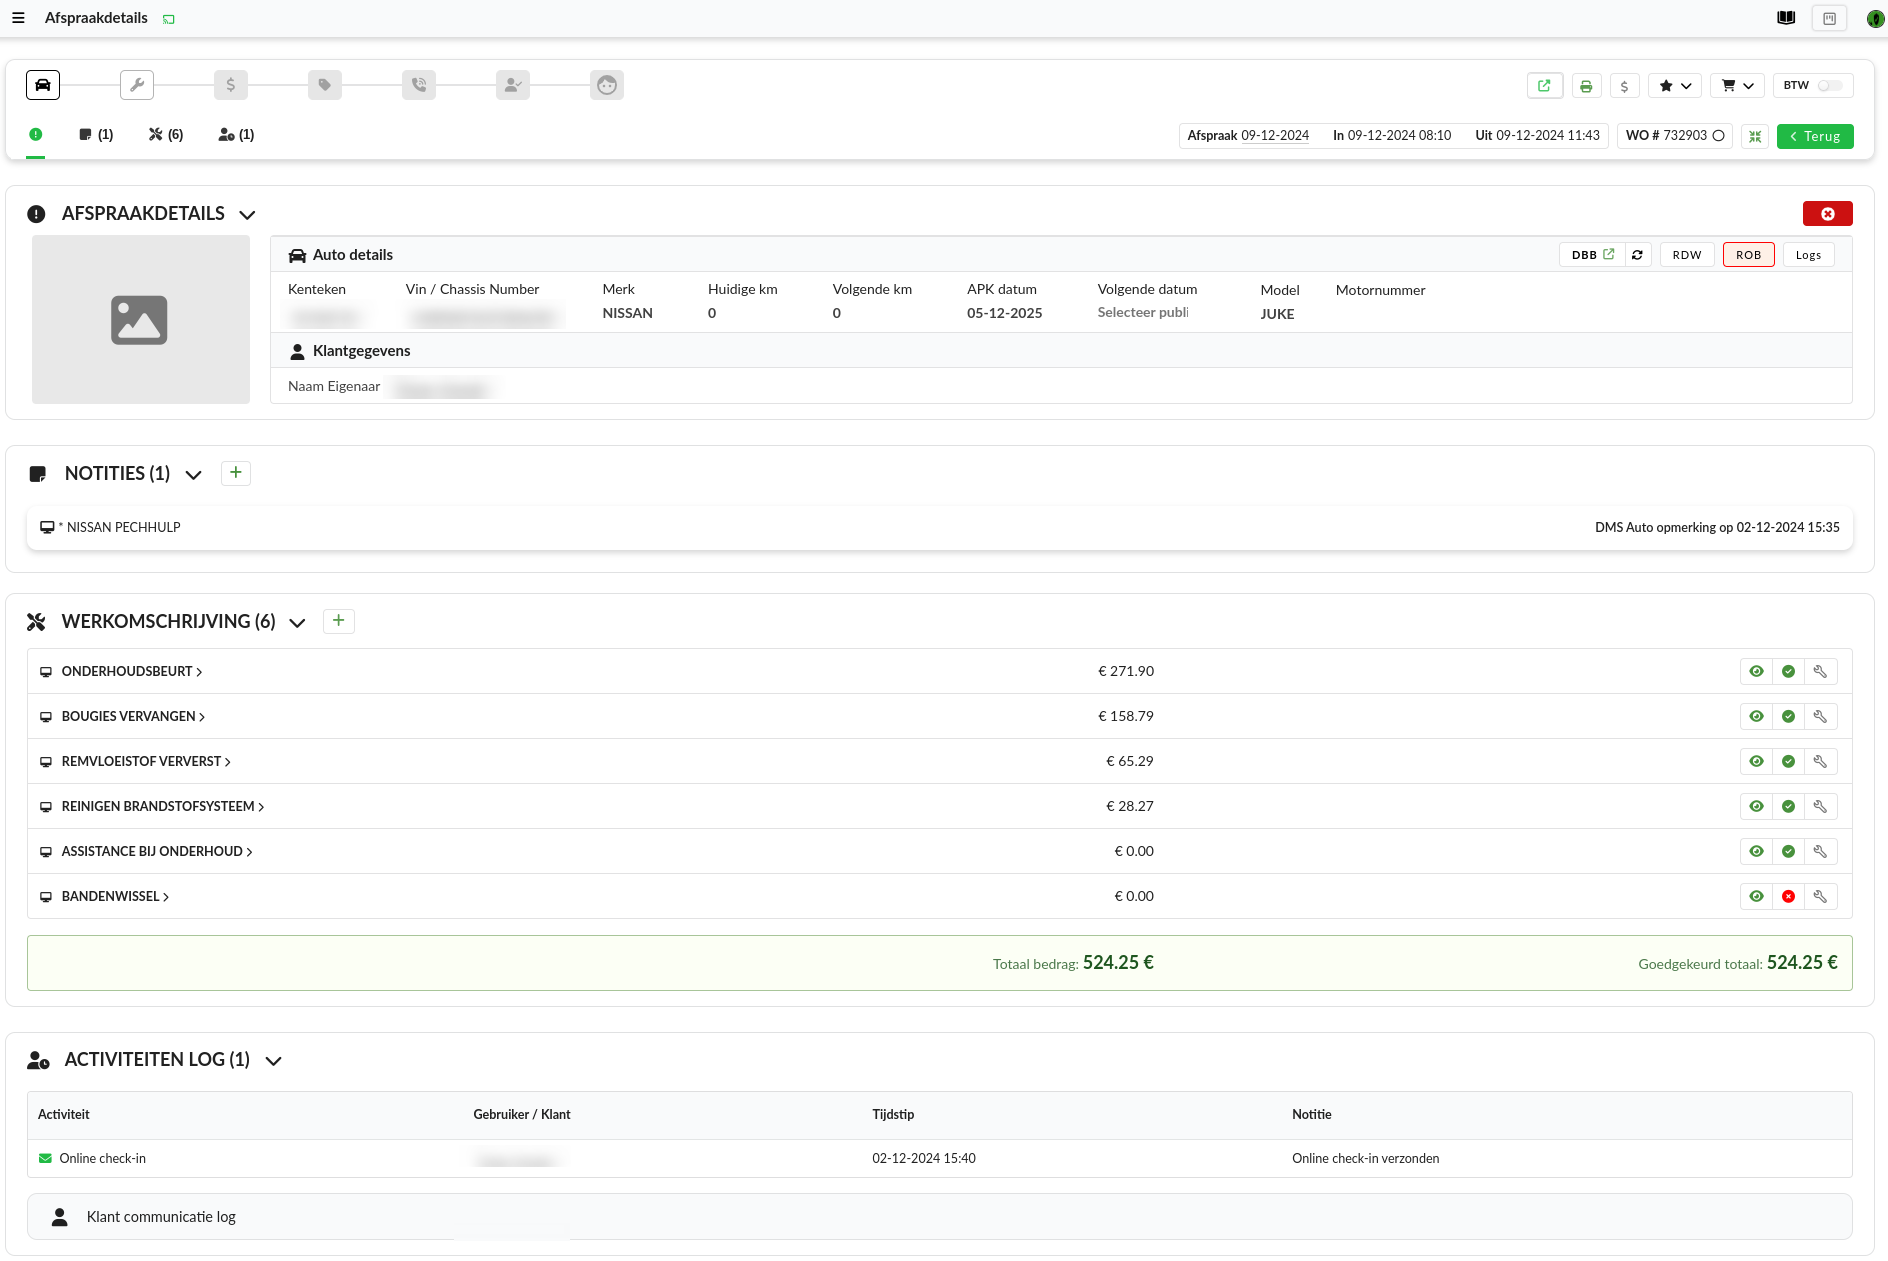Switch to the work descriptions (6) tab

tap(166, 135)
